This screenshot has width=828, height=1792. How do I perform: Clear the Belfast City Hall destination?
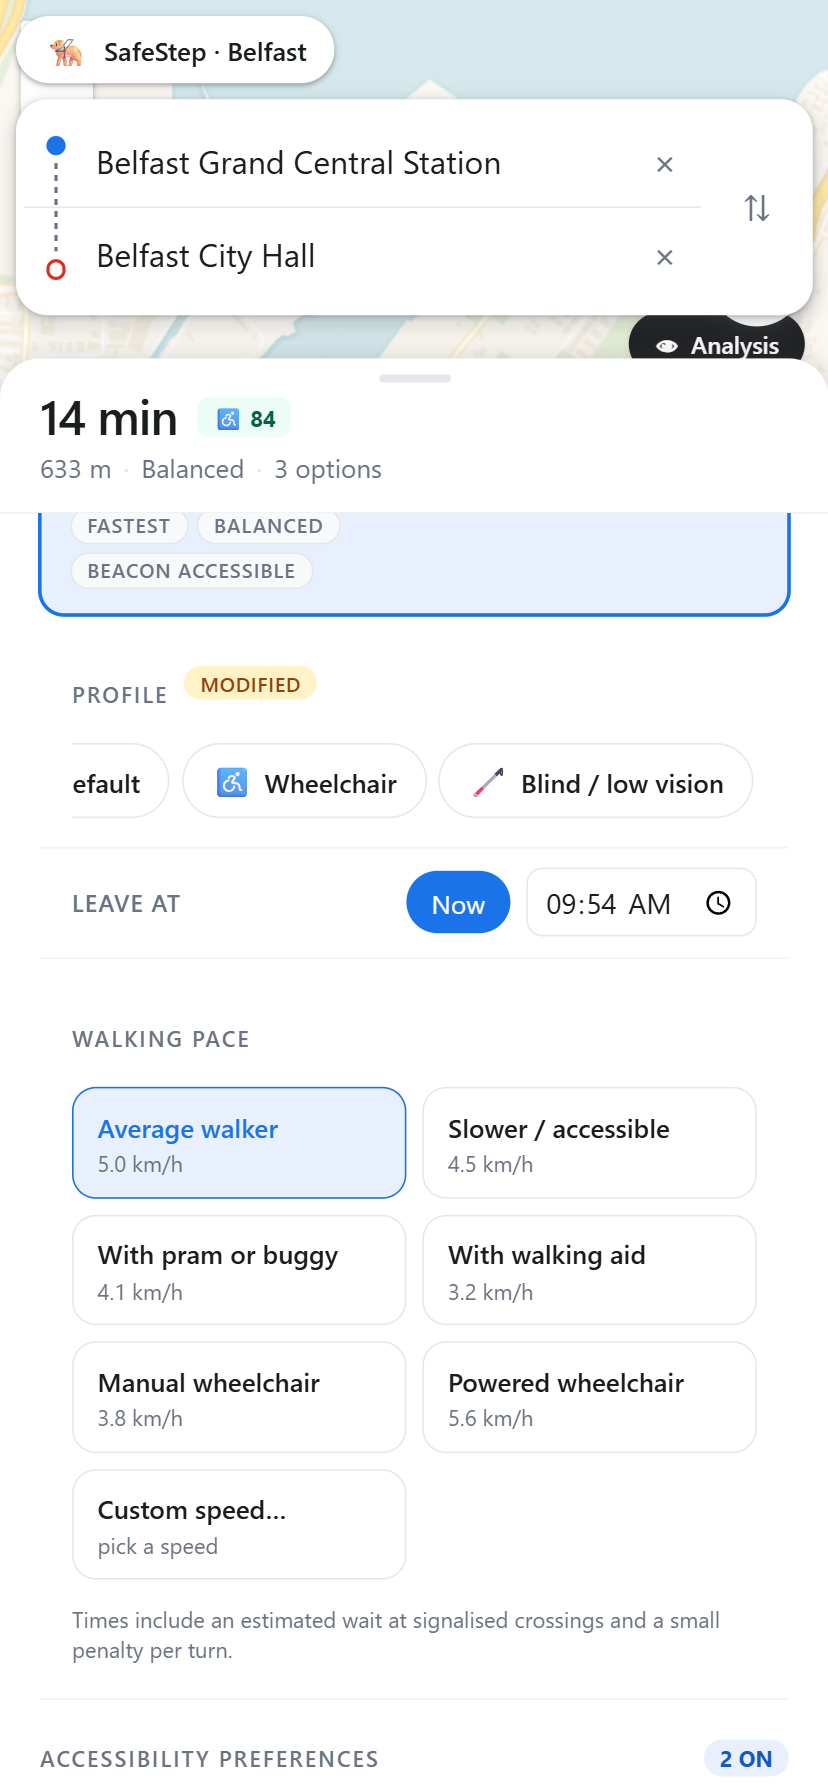point(664,257)
